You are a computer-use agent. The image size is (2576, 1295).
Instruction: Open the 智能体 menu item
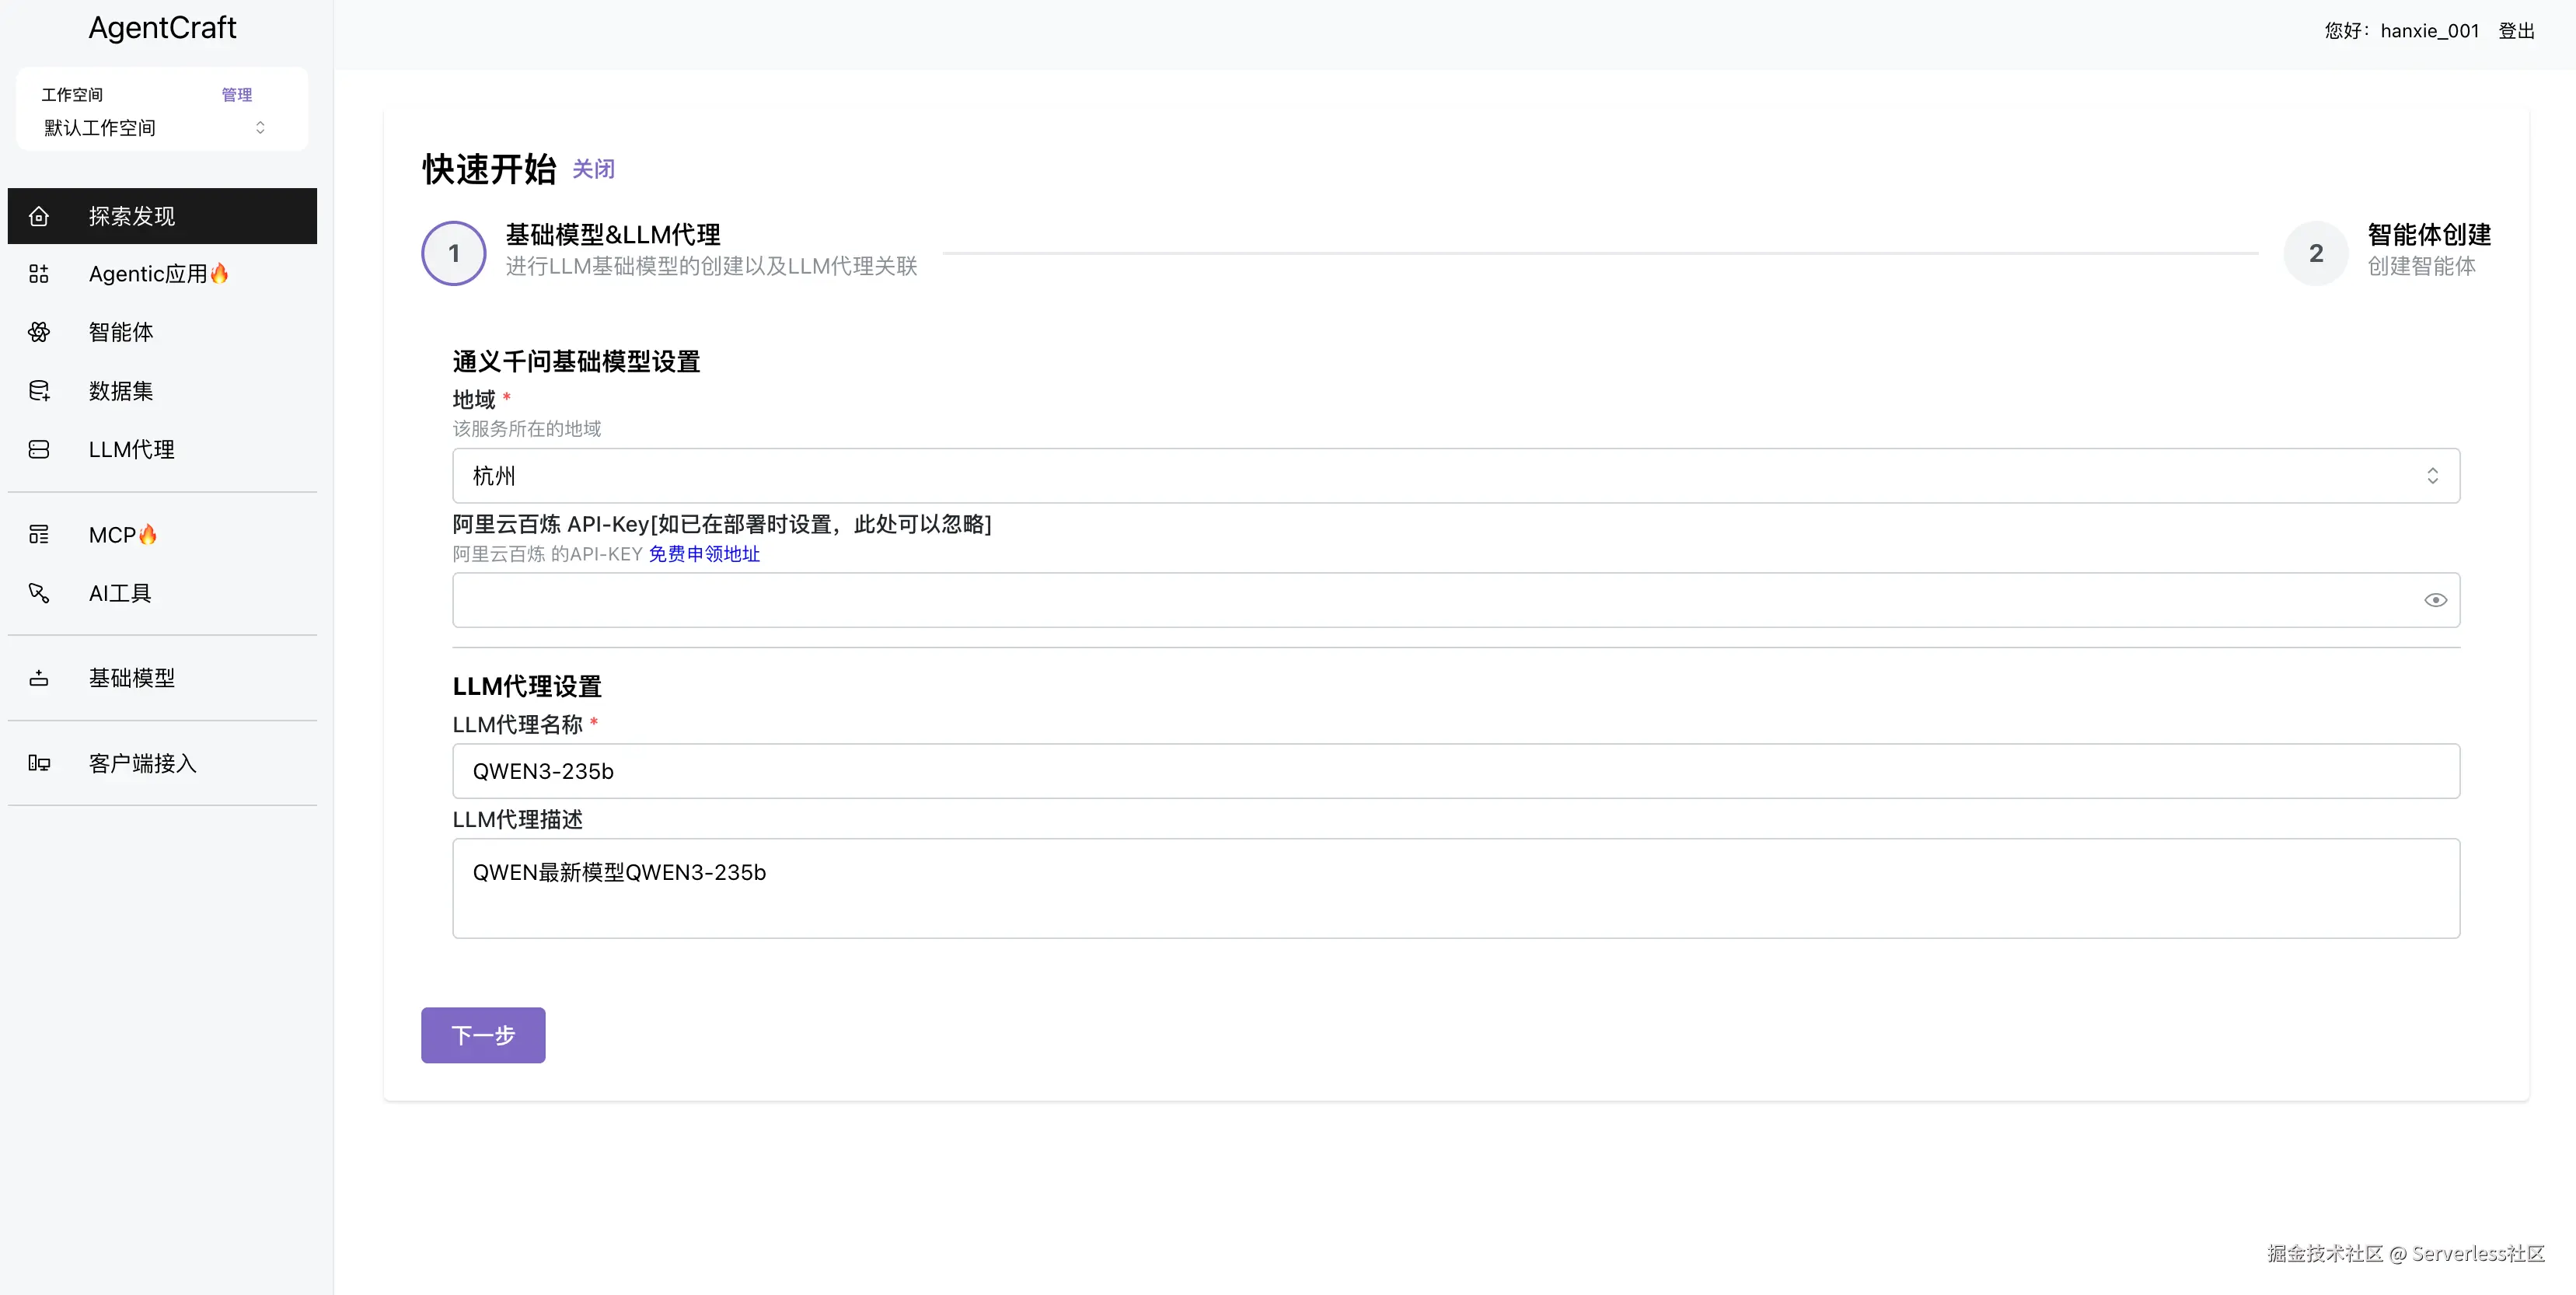(x=121, y=332)
